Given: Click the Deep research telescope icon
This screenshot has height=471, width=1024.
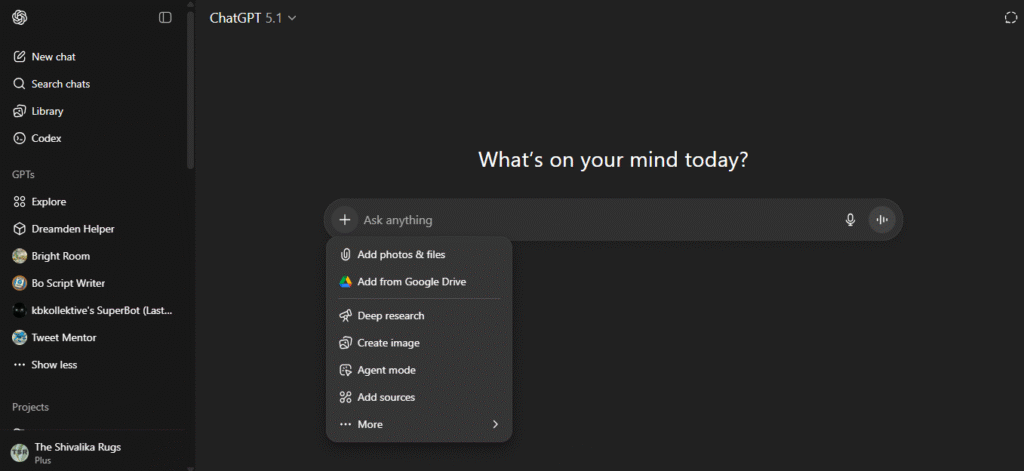Looking at the screenshot, I should point(345,316).
